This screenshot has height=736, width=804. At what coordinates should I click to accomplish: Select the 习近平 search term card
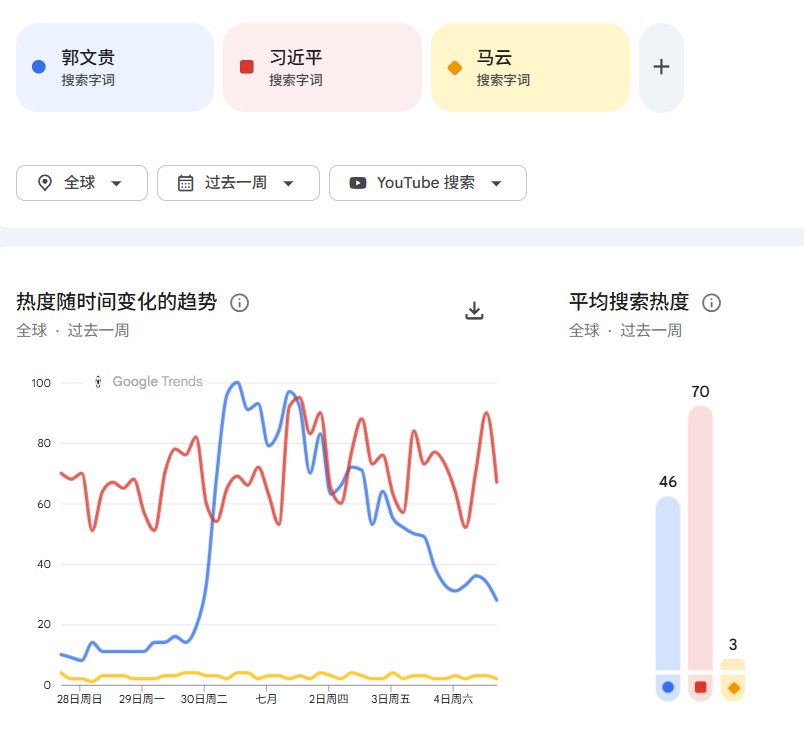tap(323, 67)
